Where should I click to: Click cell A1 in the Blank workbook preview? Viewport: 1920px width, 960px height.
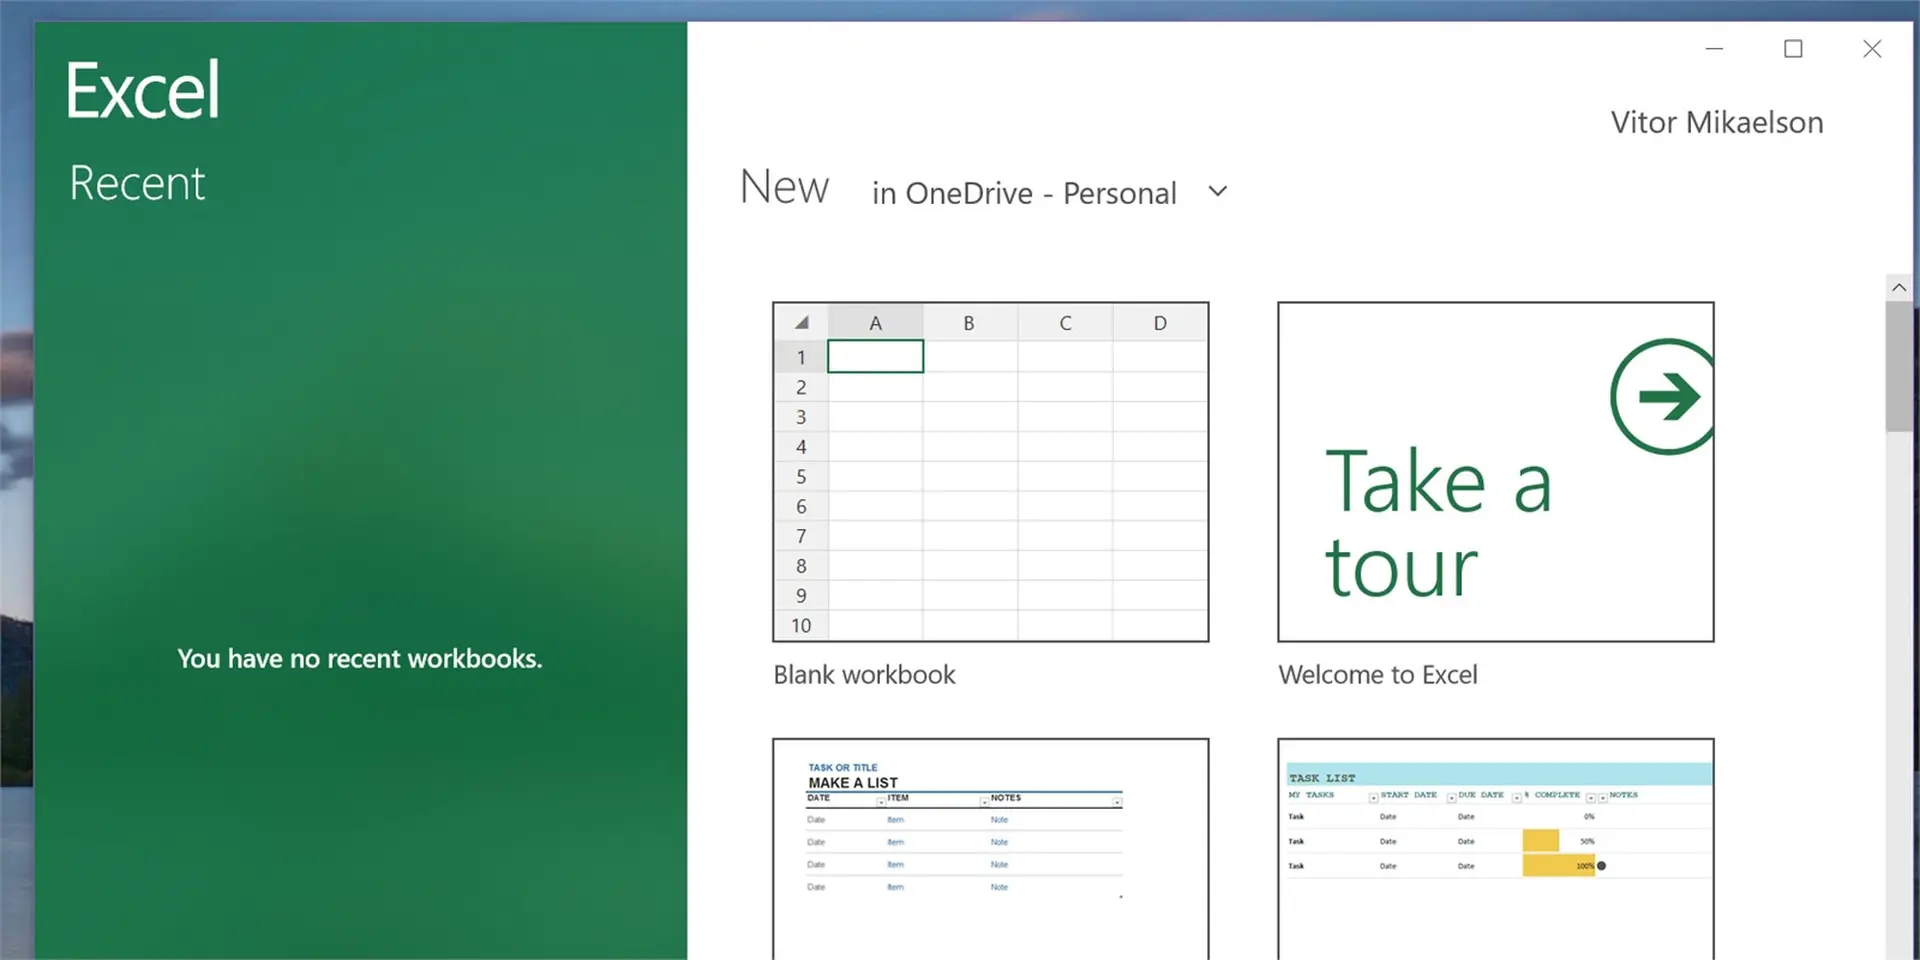point(875,356)
